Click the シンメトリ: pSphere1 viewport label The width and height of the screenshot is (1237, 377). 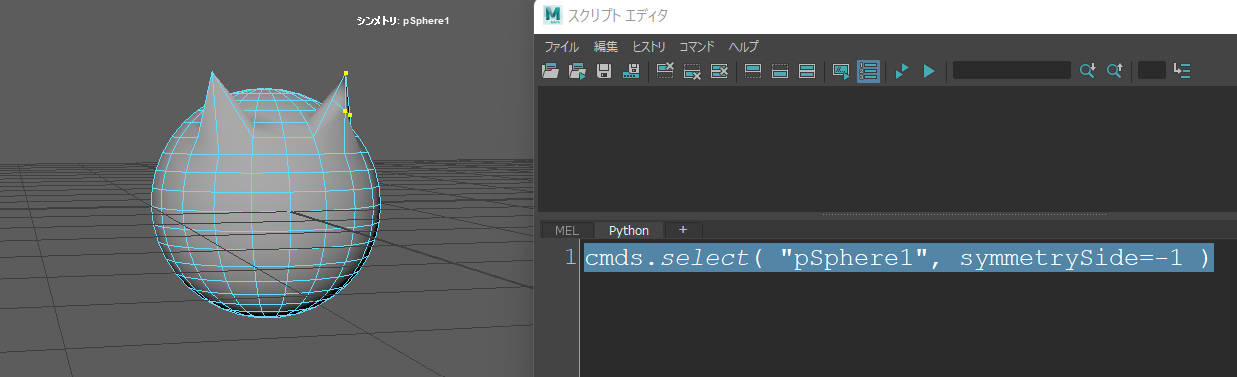tap(403, 20)
